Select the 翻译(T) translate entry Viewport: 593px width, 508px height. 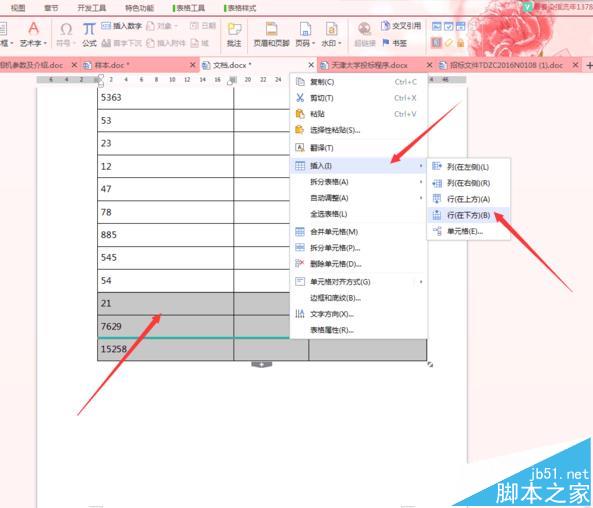click(359, 148)
